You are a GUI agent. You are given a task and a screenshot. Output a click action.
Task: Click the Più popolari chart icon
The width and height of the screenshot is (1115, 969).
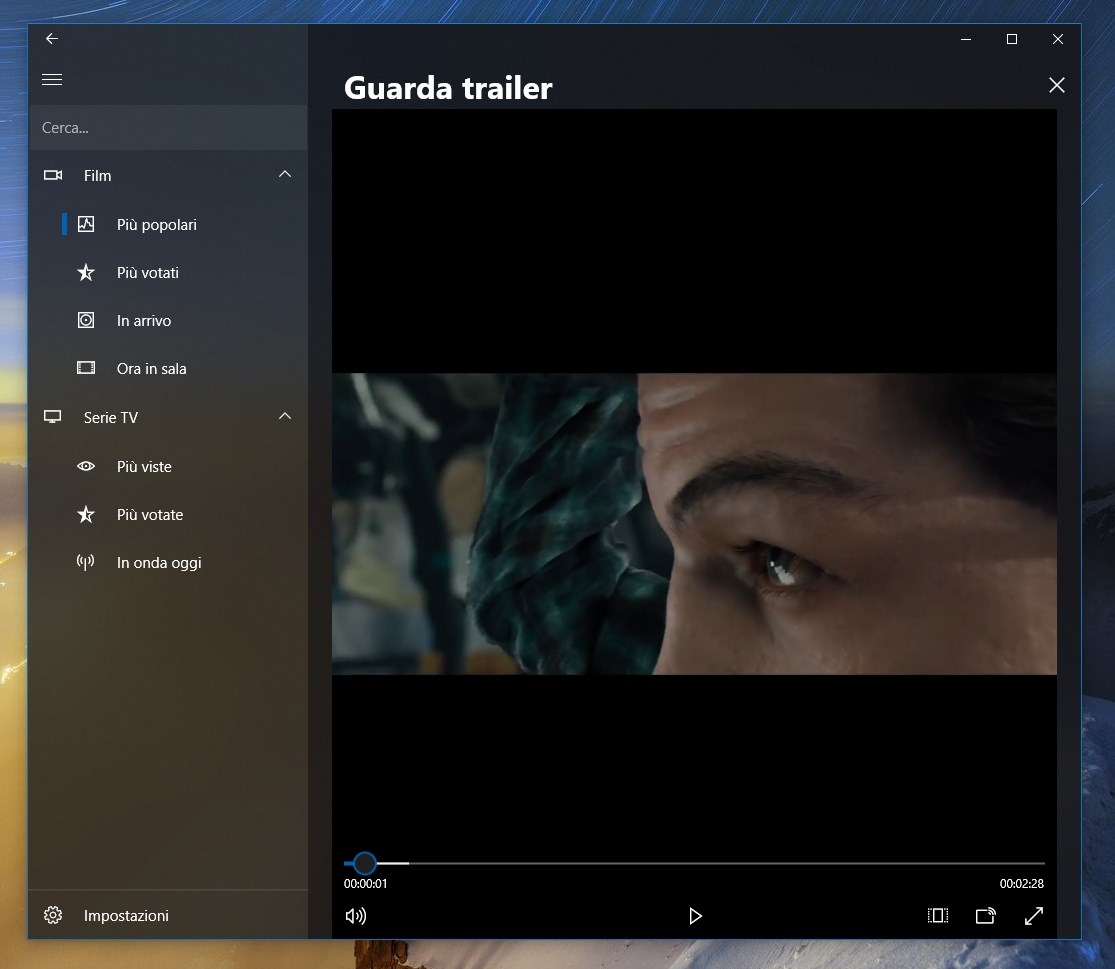(x=86, y=224)
